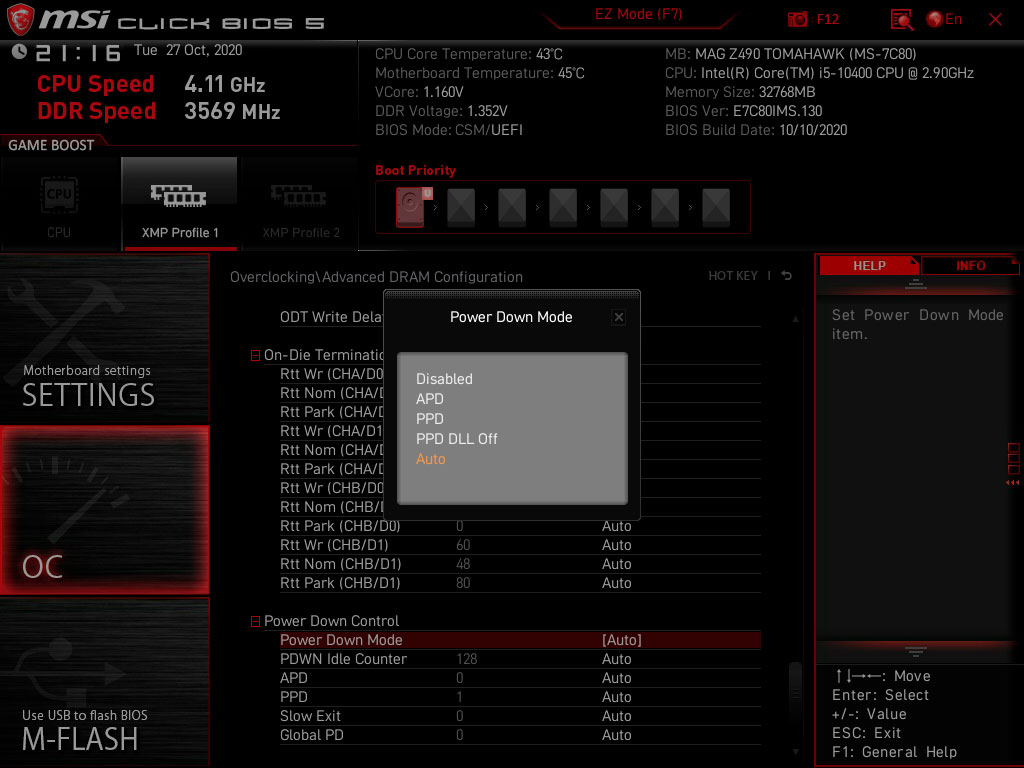
Task: Select the Rtt Wr (CHB/D1) row label
Action: pos(334,545)
